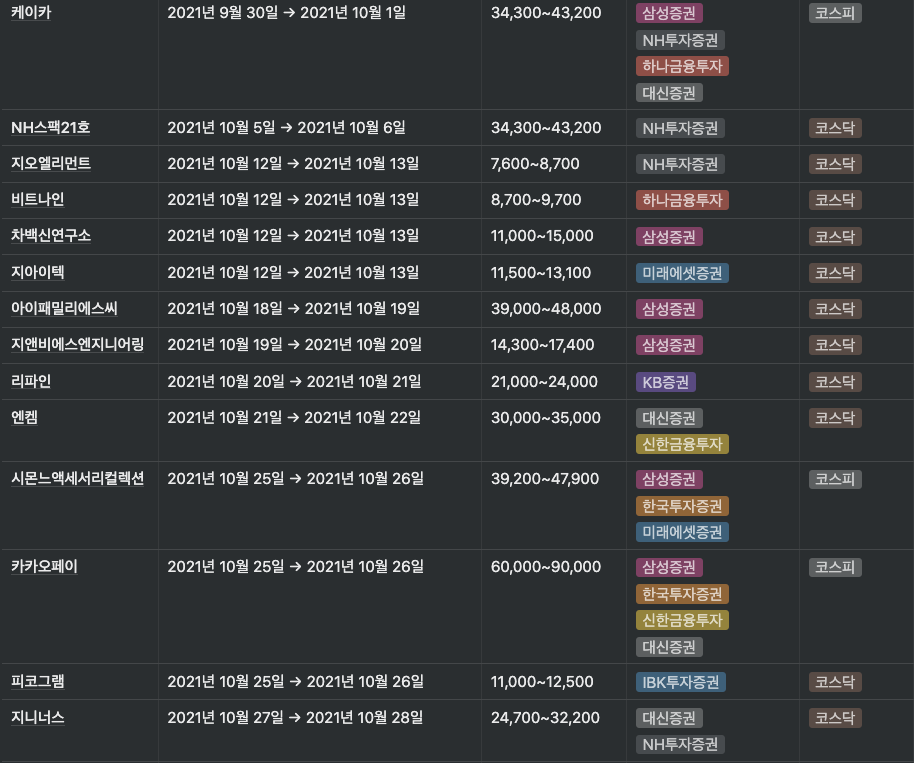Viewport: 914px width, 763px height.
Task: Select price cell 21,000~24,000
Action: coord(544,382)
